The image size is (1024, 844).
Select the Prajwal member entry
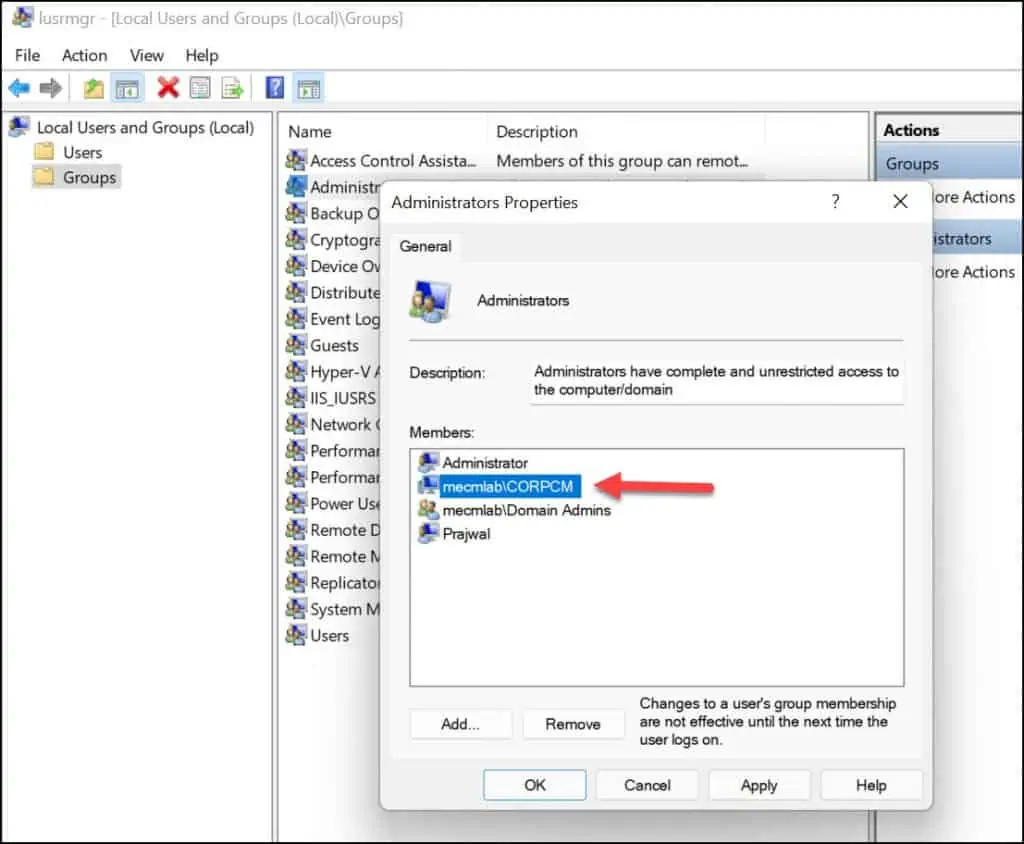click(466, 534)
